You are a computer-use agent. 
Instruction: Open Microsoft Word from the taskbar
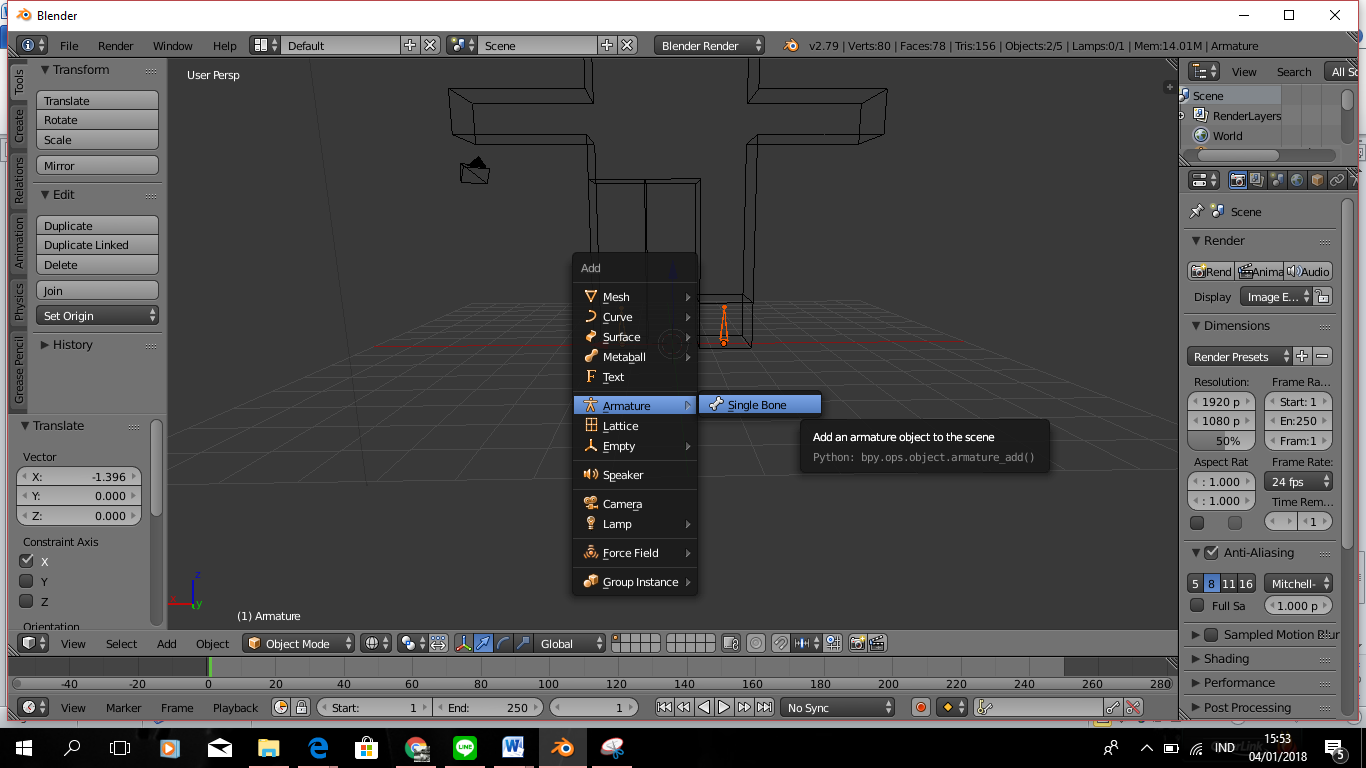coord(514,747)
